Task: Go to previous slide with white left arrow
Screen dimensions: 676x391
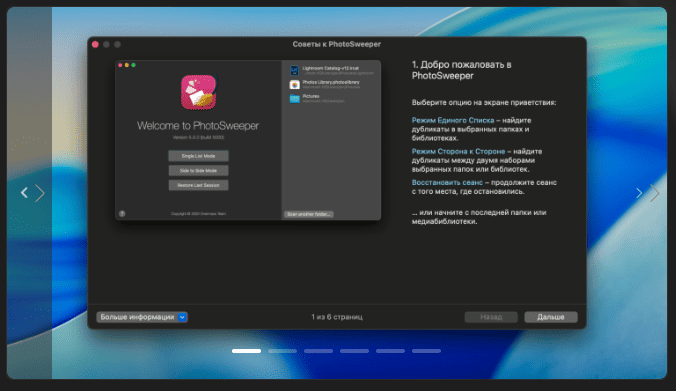Action: click(x=24, y=193)
